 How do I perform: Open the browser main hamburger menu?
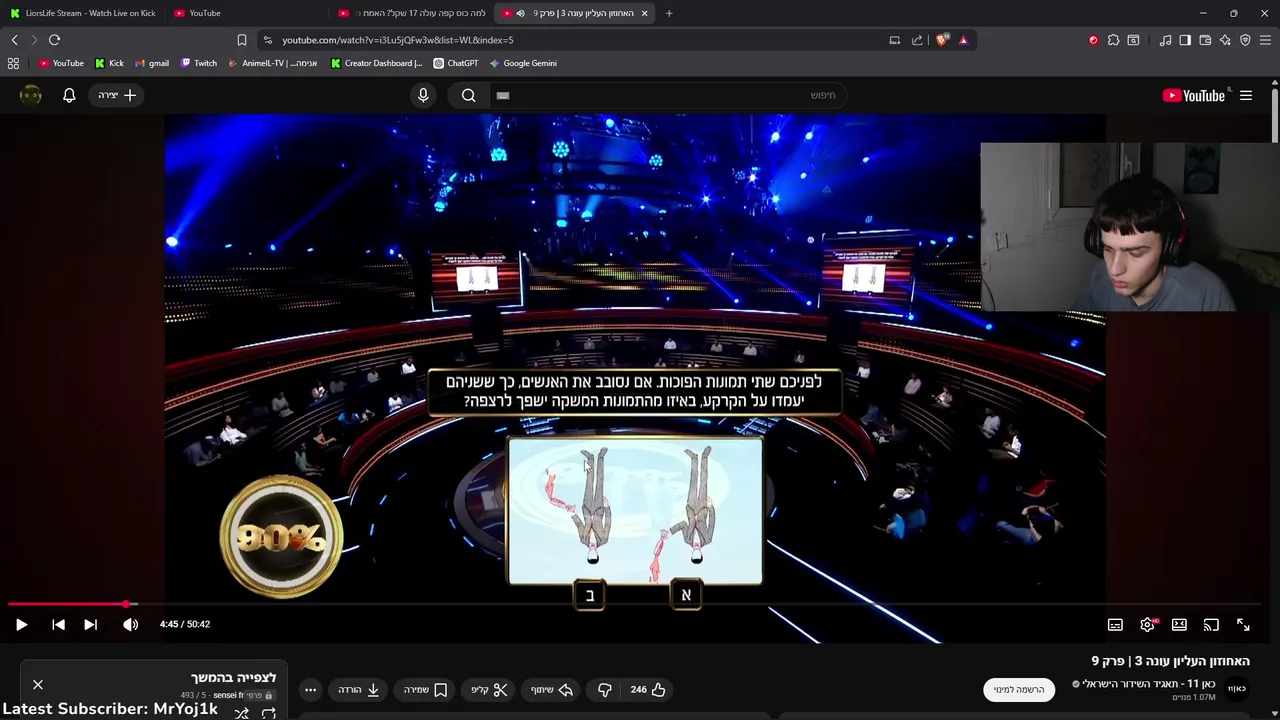point(1265,40)
